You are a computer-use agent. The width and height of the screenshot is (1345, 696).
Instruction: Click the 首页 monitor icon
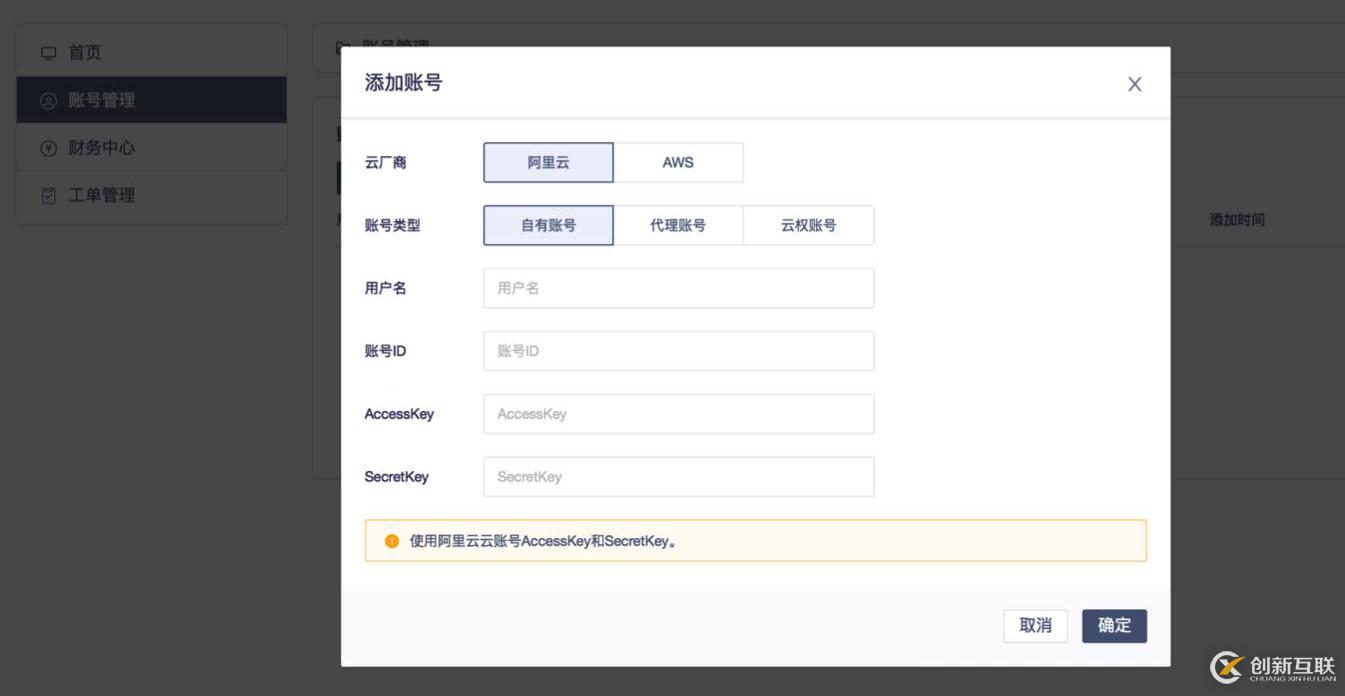pyautogui.click(x=48, y=53)
